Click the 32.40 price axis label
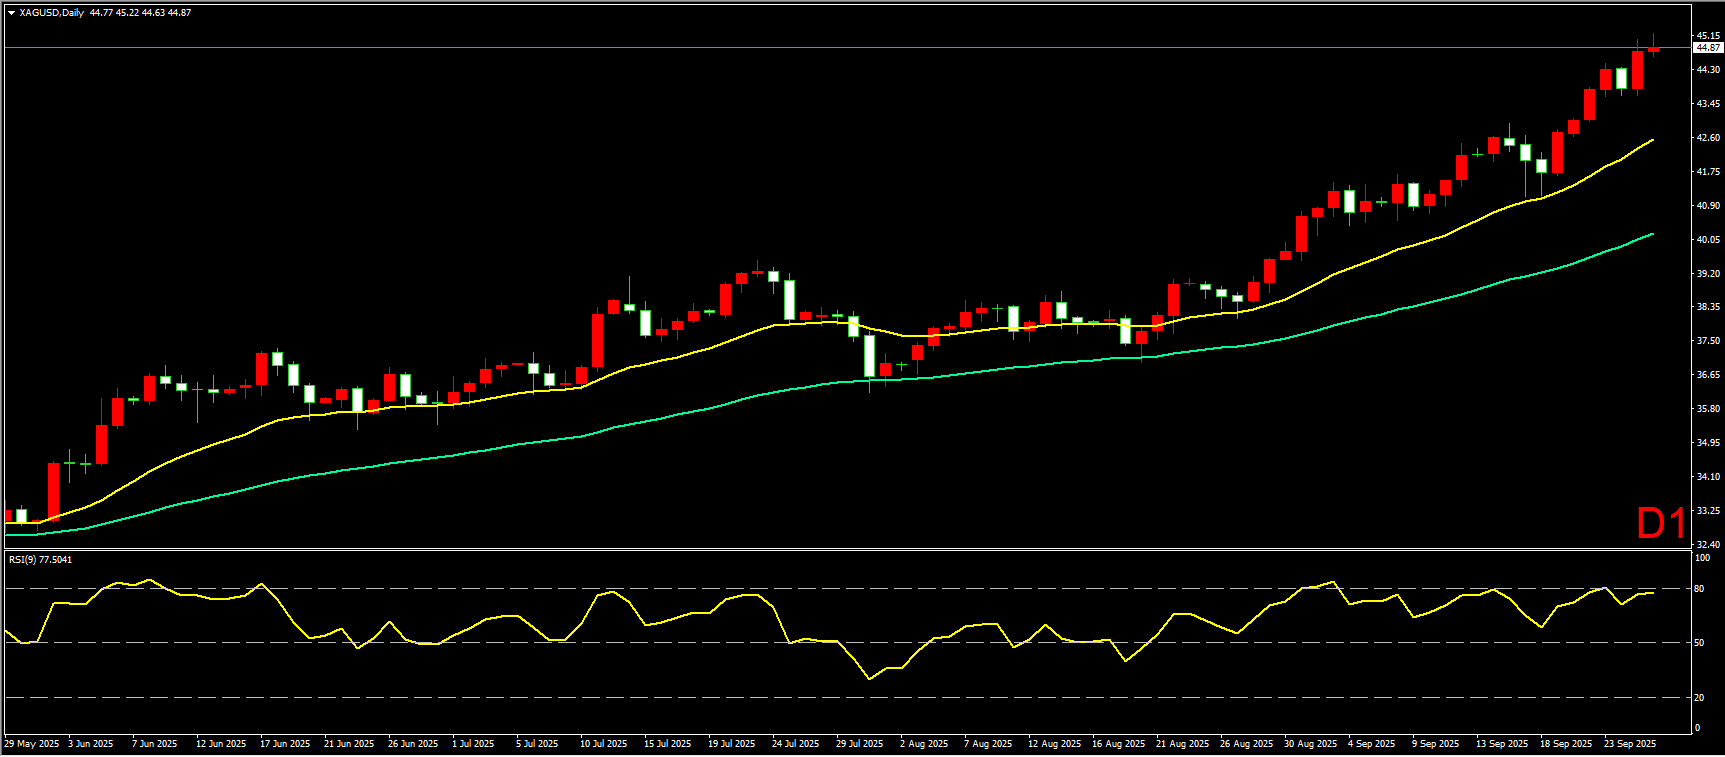This screenshot has width=1725, height=757. 1707,545
